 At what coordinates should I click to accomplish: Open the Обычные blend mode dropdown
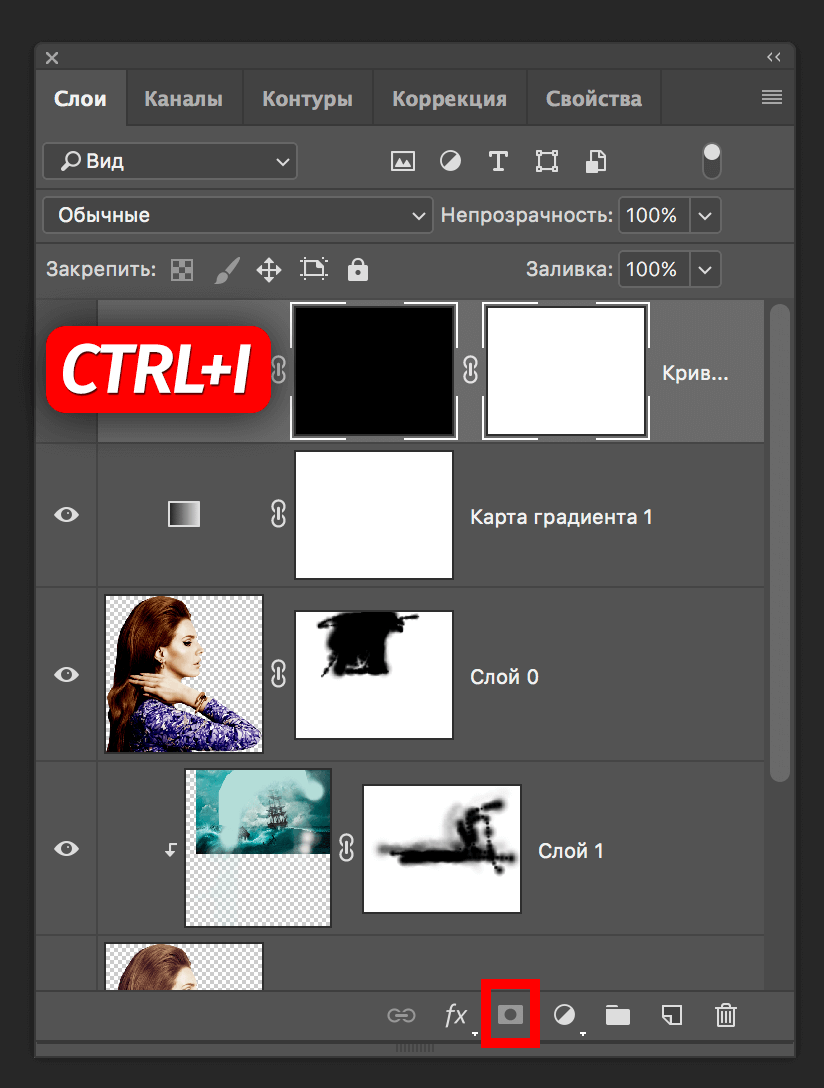(x=237, y=215)
